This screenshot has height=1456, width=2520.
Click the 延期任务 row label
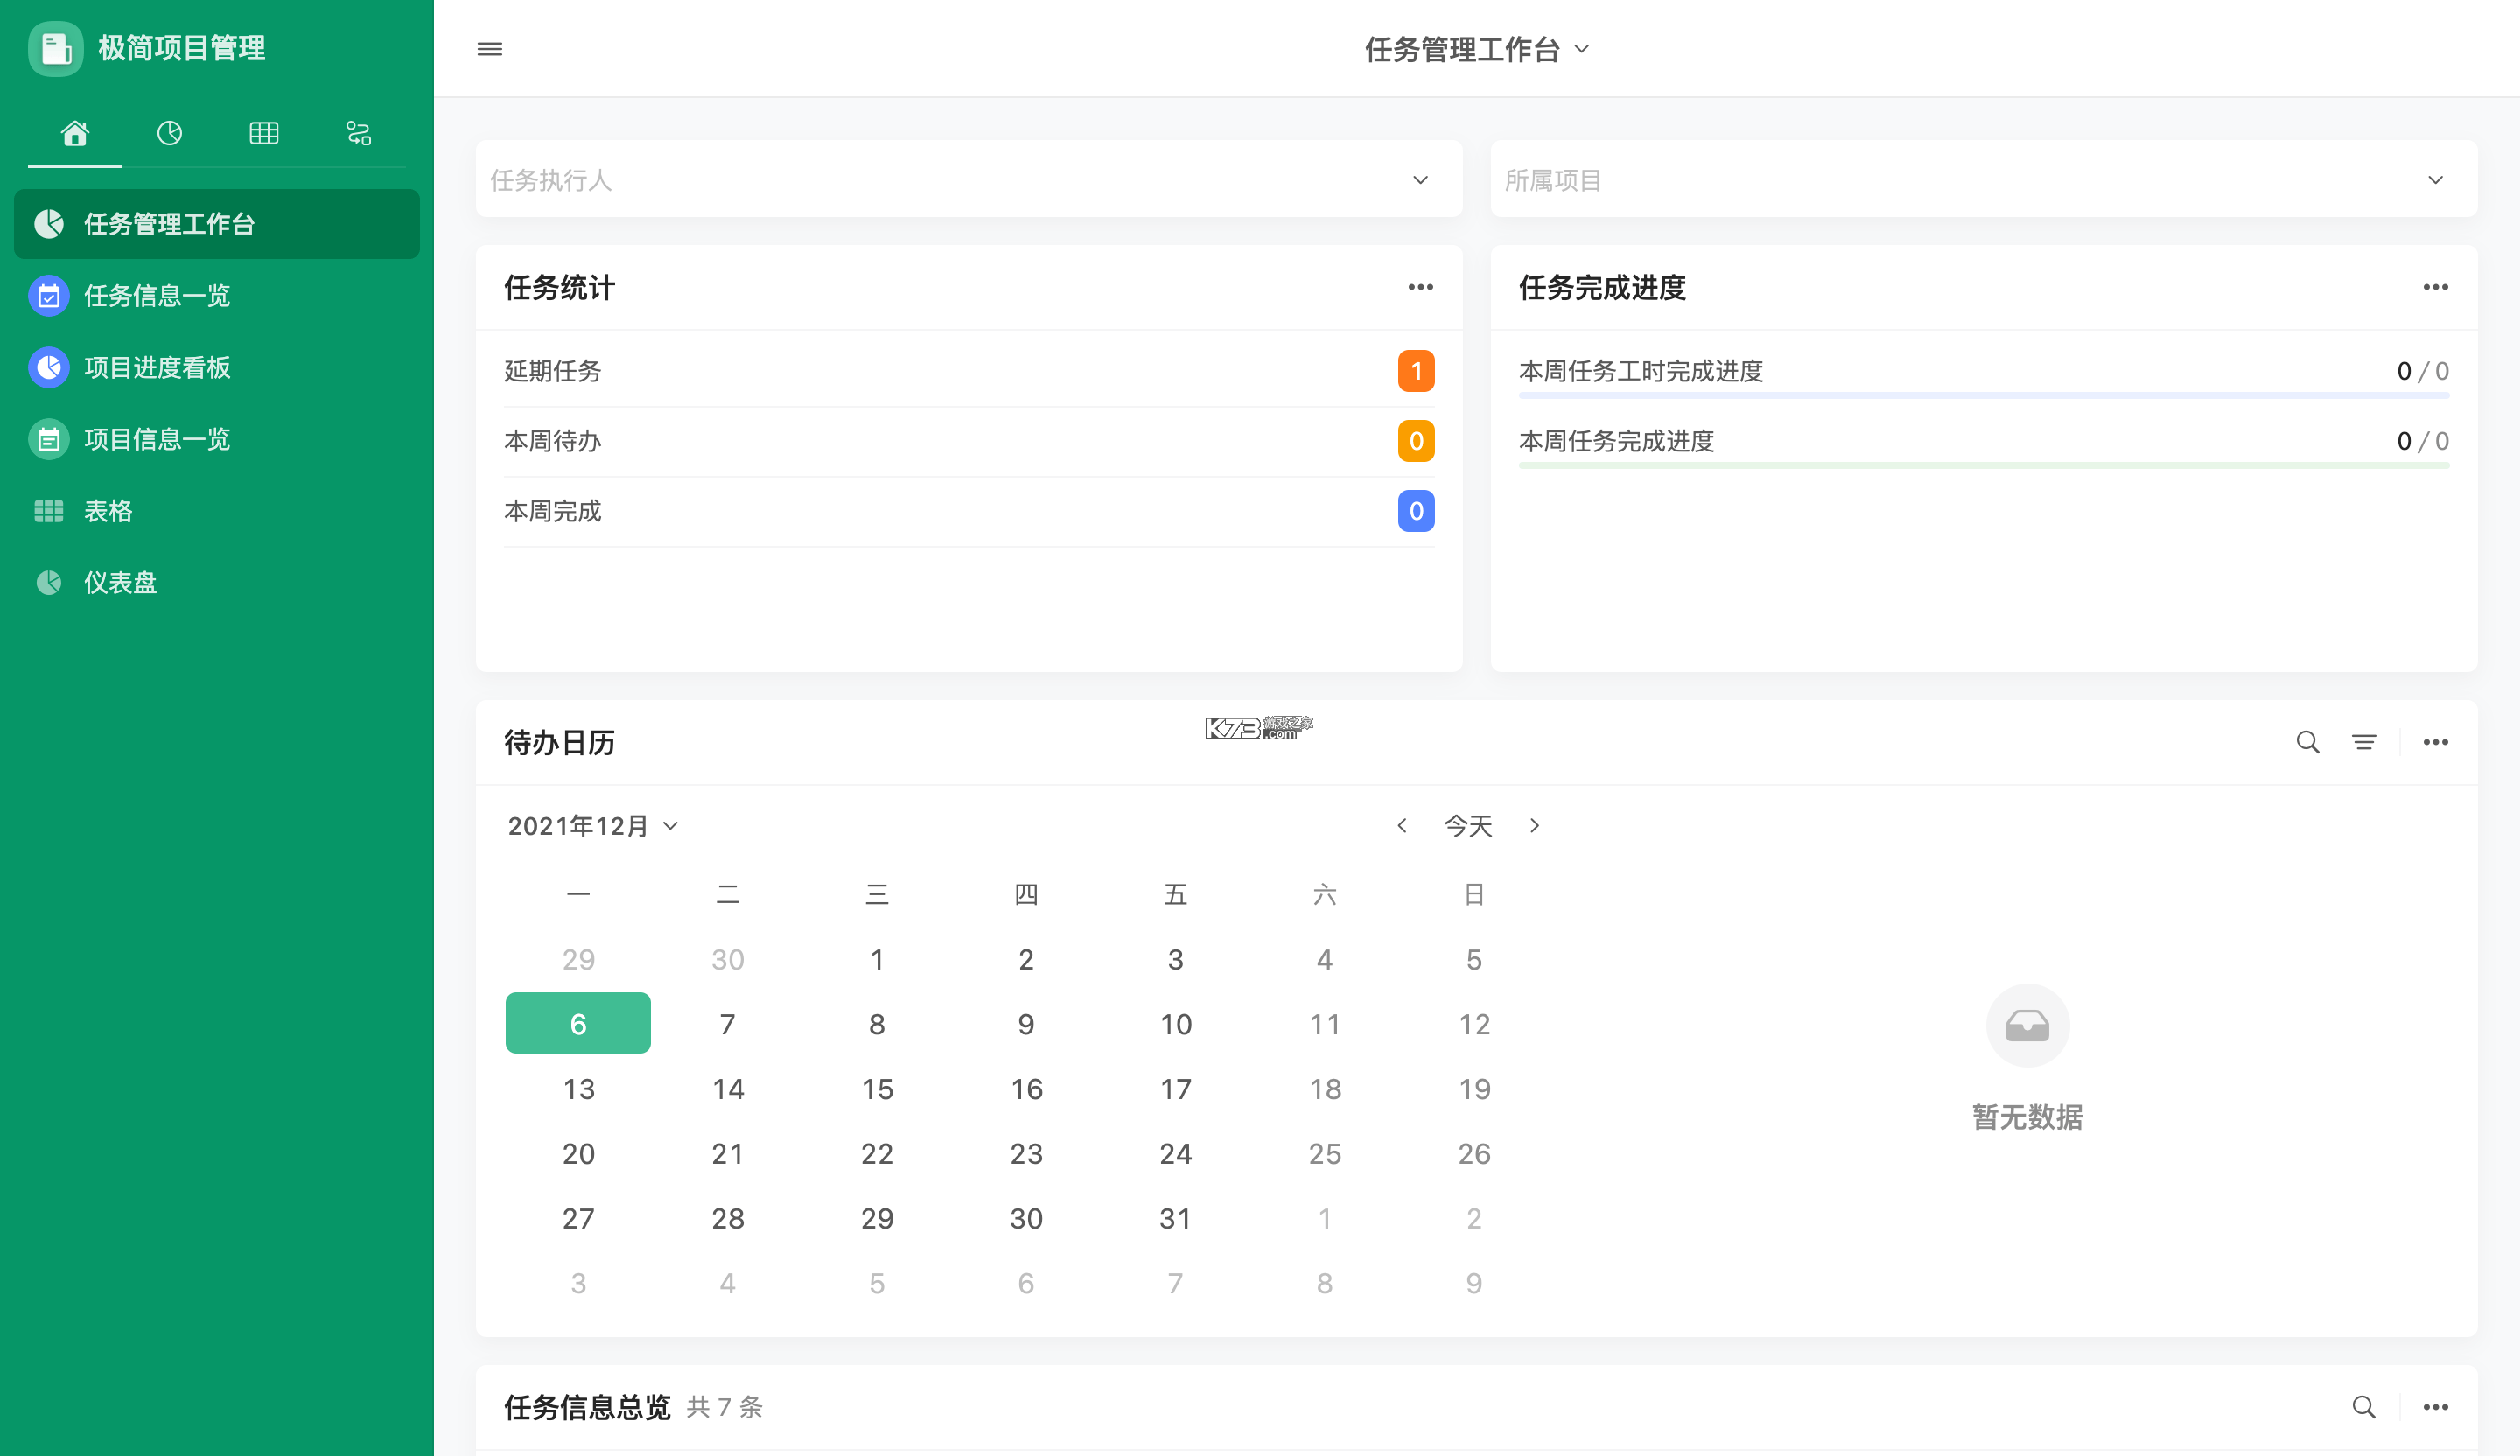coord(553,371)
